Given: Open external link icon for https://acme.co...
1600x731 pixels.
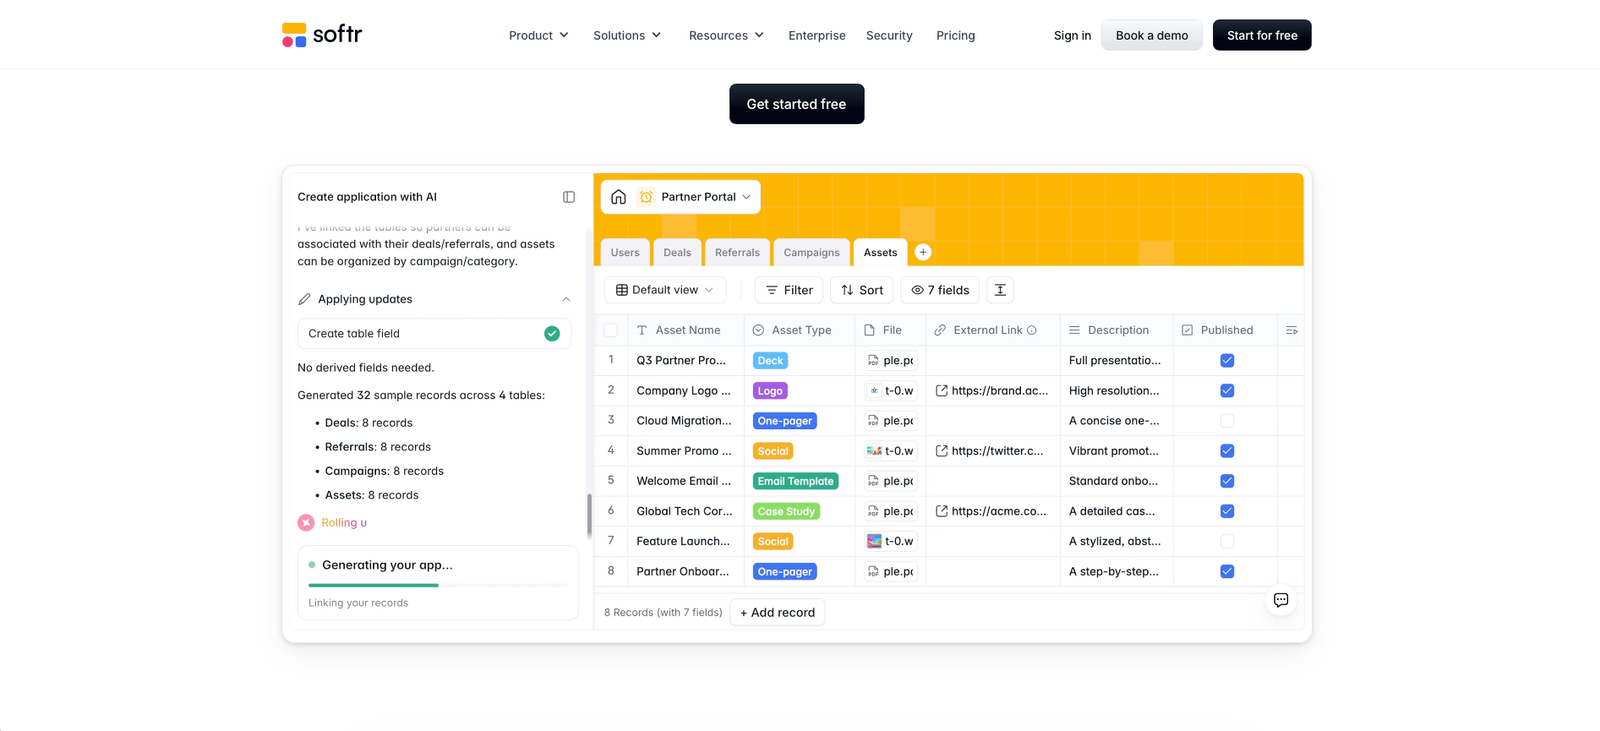Looking at the screenshot, I should [x=941, y=511].
